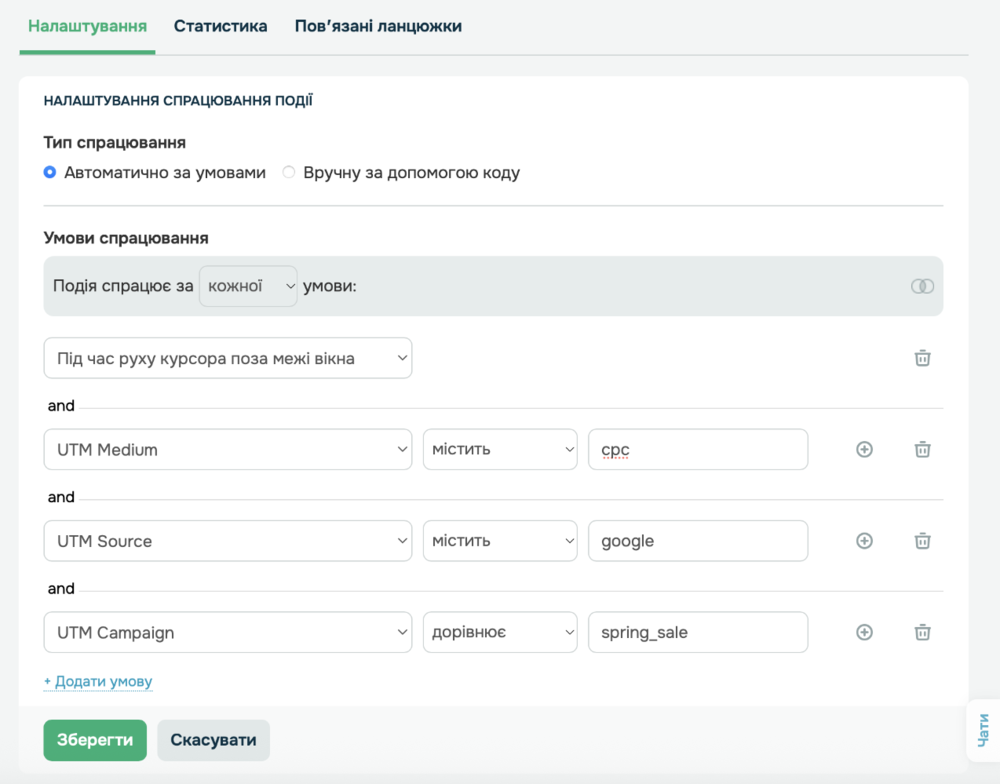This screenshot has height=784, width=1000.
Task: Open 'дорівнює' operator dropdown
Action: [x=499, y=632]
